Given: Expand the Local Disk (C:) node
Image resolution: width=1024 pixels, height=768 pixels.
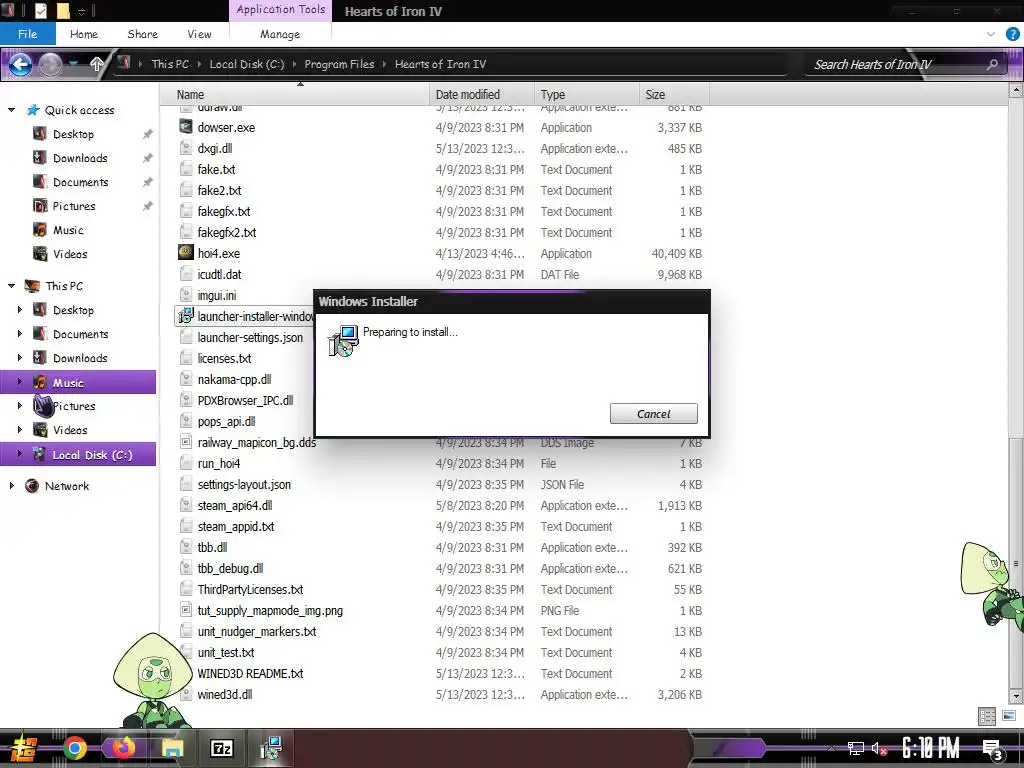Looking at the screenshot, I should click(20, 455).
